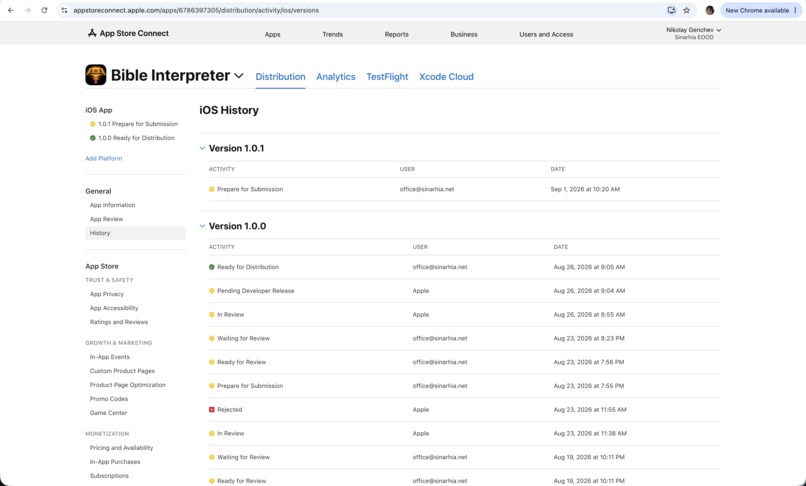
Task: Click In Review row dated Aug 26
Action: pyautogui.click(x=464, y=314)
